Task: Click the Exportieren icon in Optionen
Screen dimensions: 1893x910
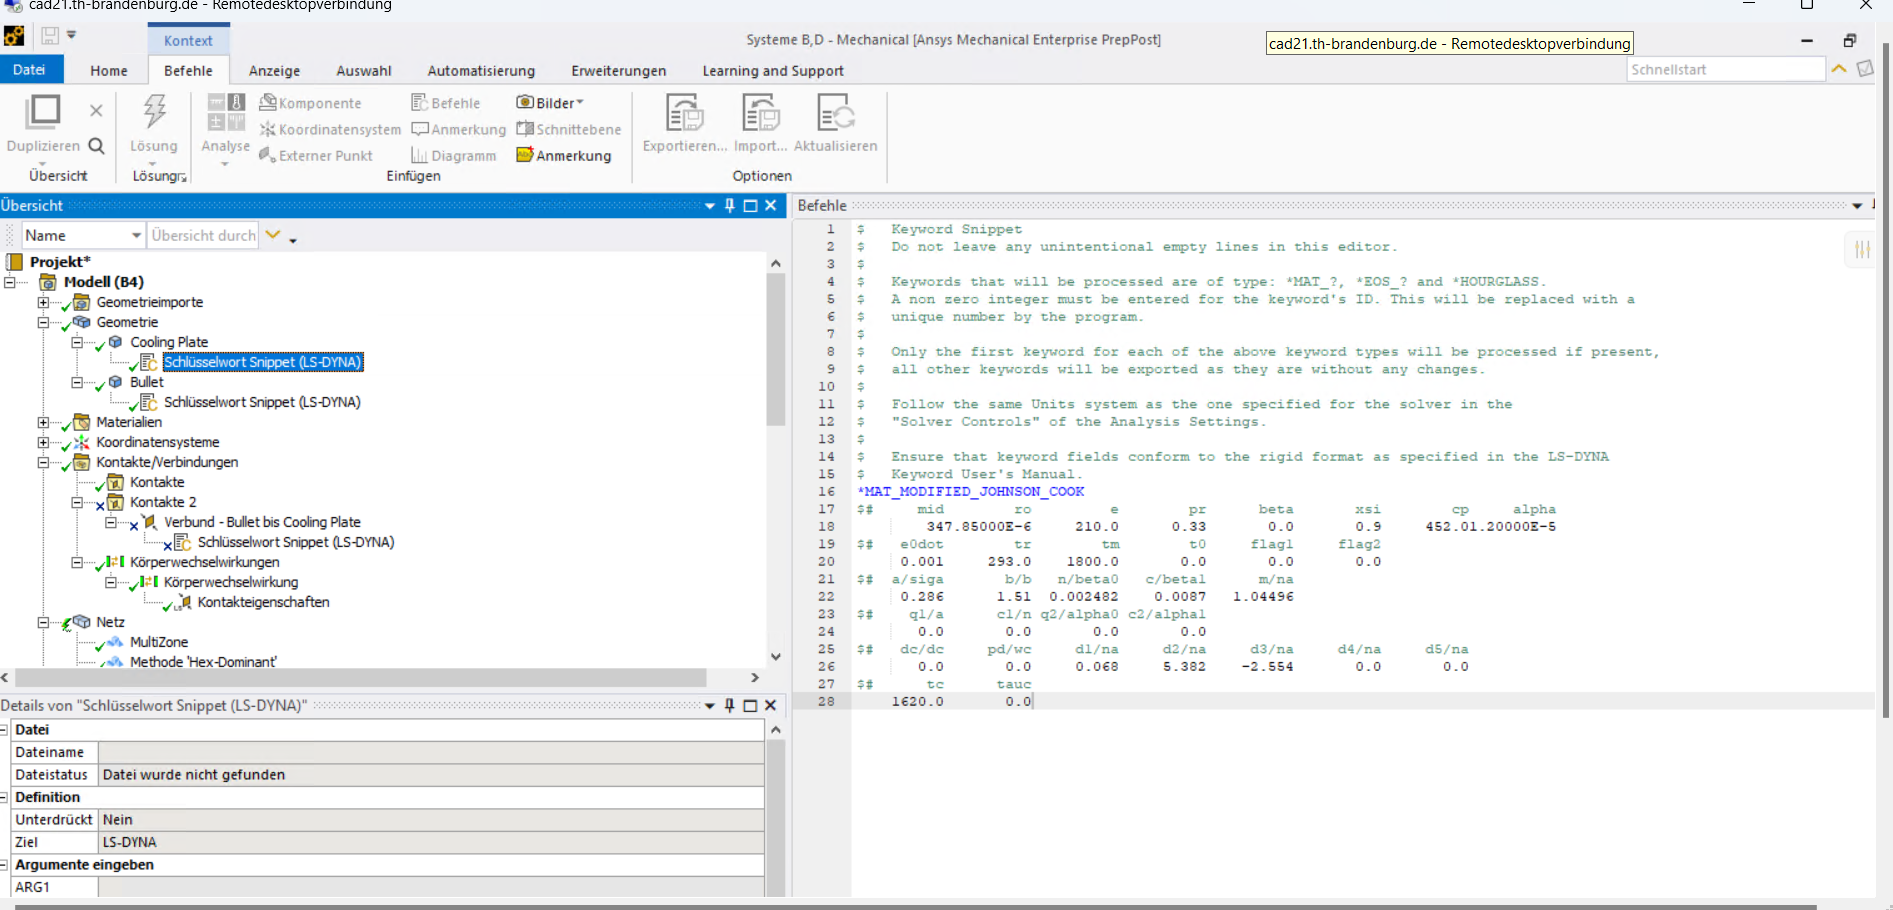Action: click(x=684, y=113)
